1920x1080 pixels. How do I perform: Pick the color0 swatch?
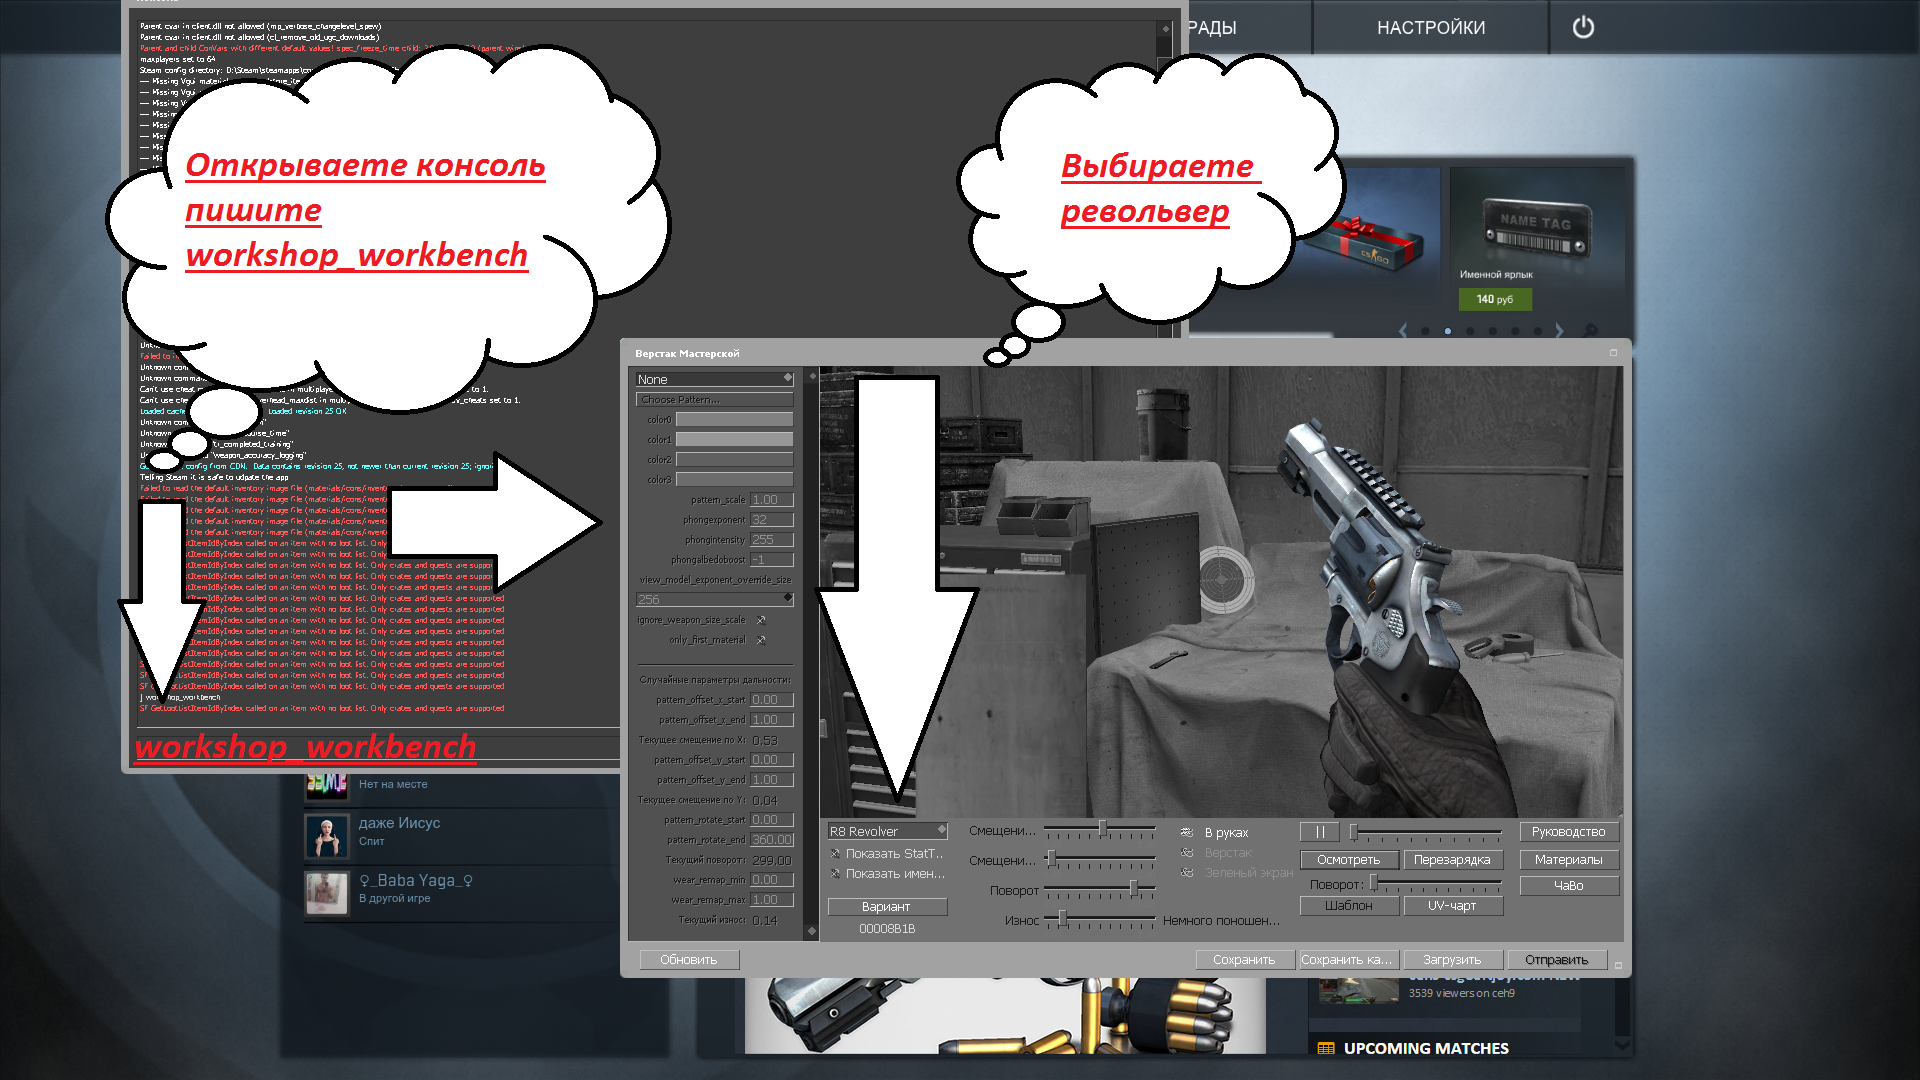coord(734,420)
